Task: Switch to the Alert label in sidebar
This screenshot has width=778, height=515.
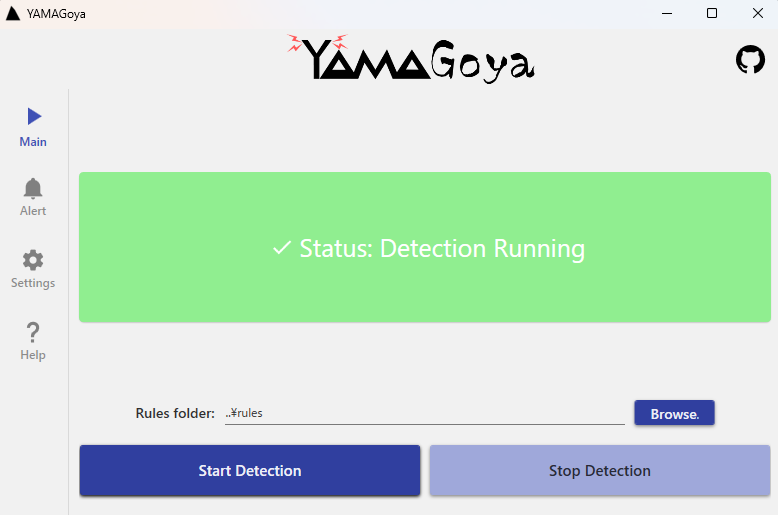Action: [x=33, y=211]
